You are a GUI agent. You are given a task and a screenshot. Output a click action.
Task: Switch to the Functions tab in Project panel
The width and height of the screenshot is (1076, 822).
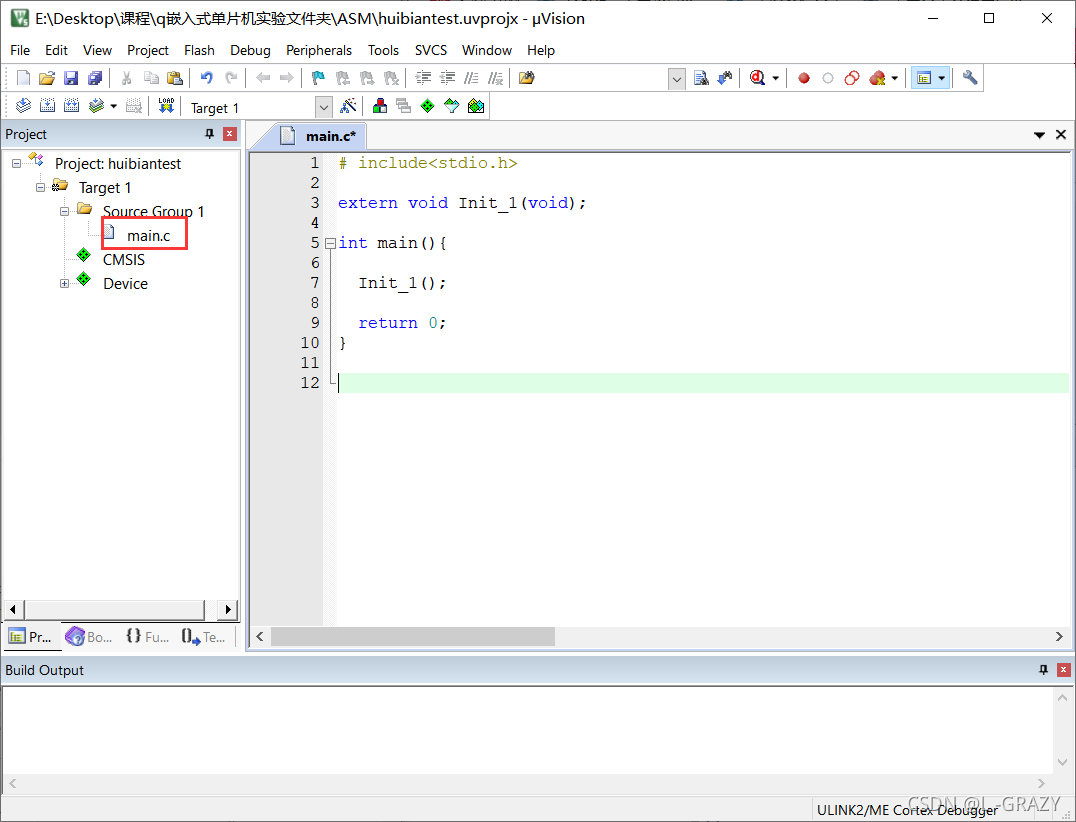(x=148, y=637)
